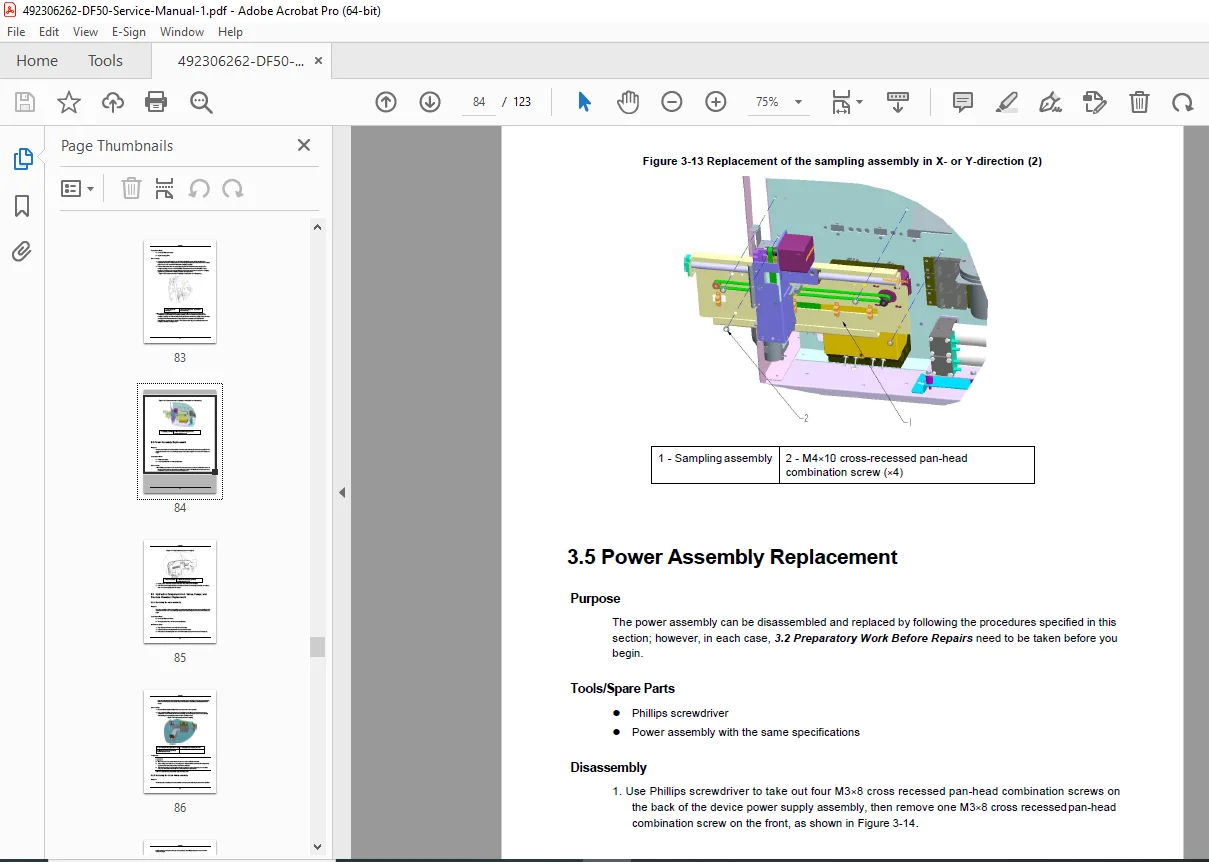Delete selected thumbnail page trash icon
This screenshot has height=862, width=1209.
point(131,188)
